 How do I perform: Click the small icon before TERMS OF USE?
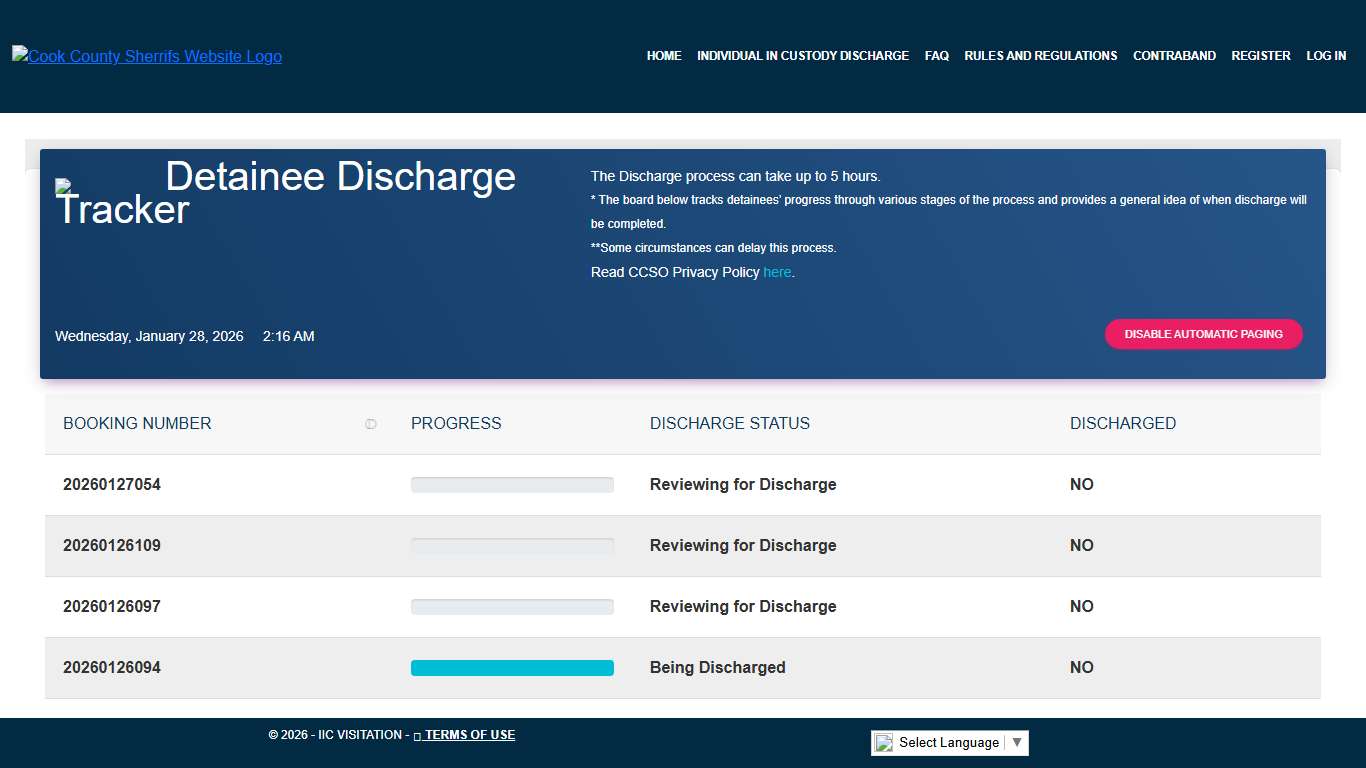point(417,735)
